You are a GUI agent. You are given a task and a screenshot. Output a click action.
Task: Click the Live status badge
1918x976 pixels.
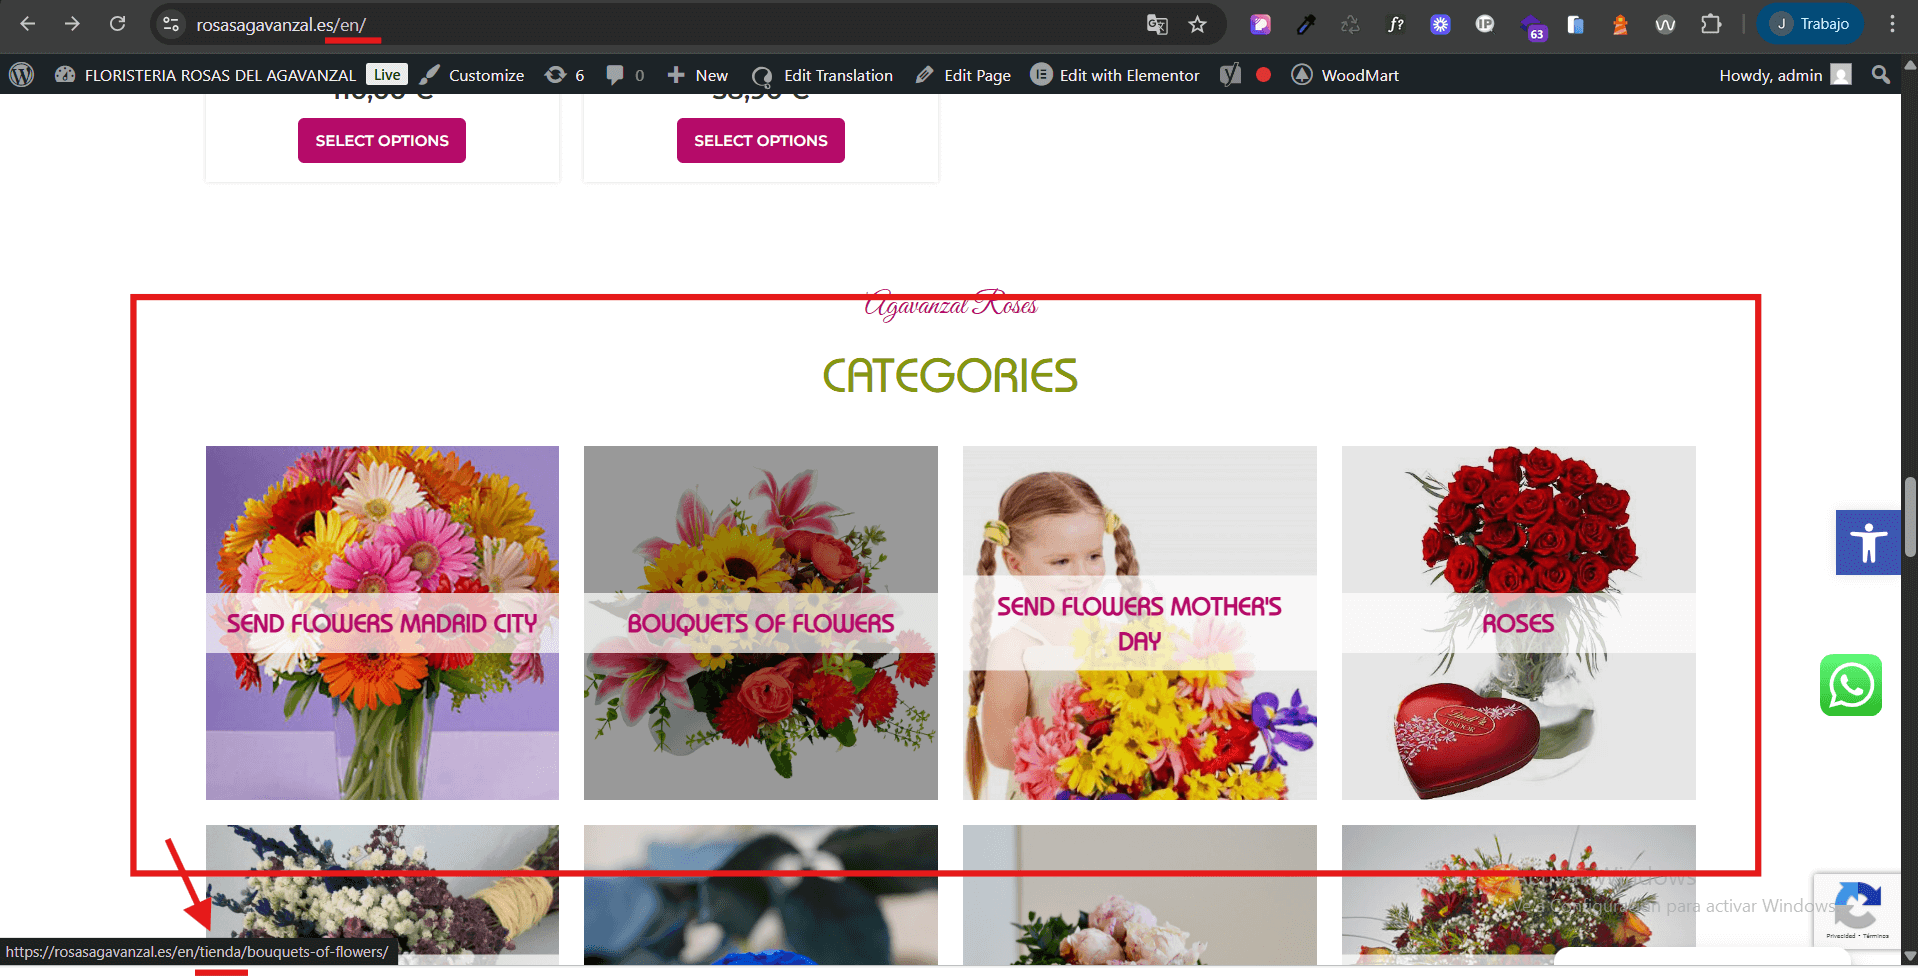pos(387,75)
